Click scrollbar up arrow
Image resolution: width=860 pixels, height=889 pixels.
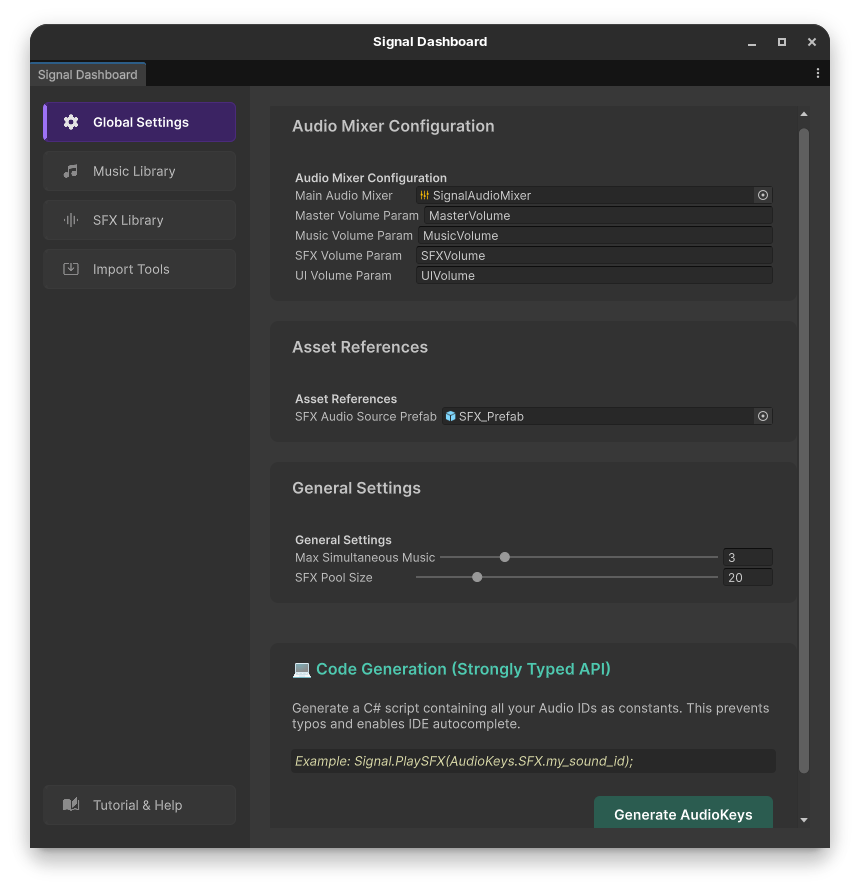point(804,114)
